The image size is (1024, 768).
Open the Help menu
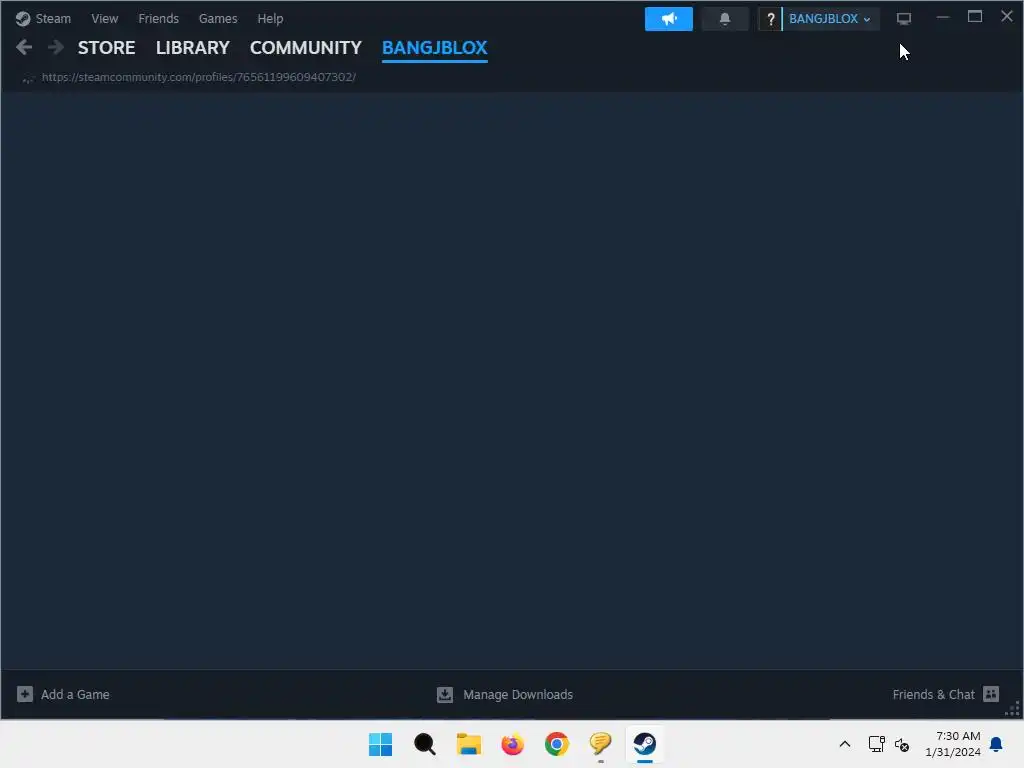pos(270,19)
